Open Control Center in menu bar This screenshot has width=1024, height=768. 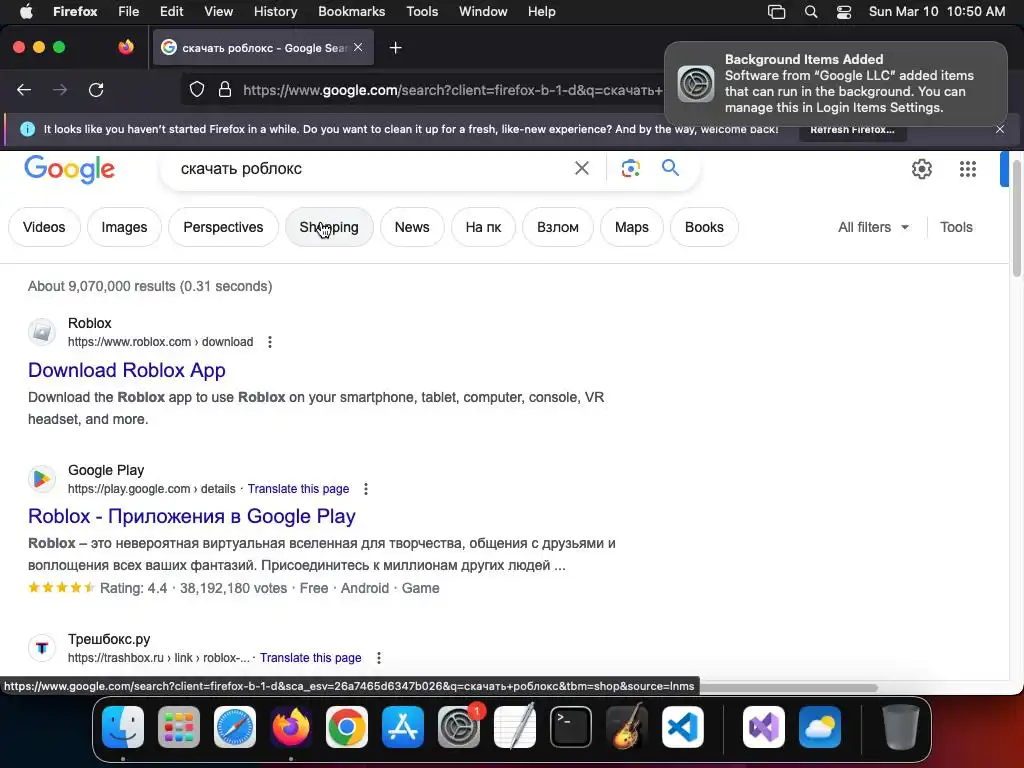[x=844, y=12]
